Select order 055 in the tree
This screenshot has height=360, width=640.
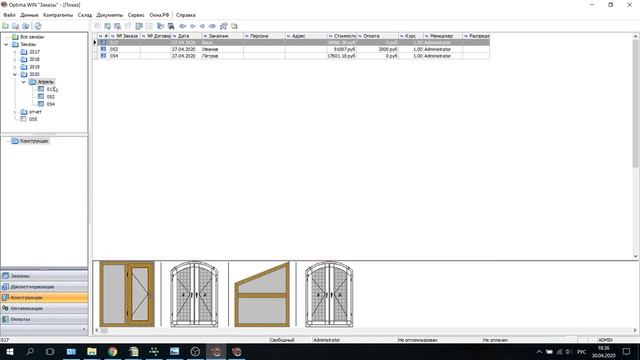[33, 119]
